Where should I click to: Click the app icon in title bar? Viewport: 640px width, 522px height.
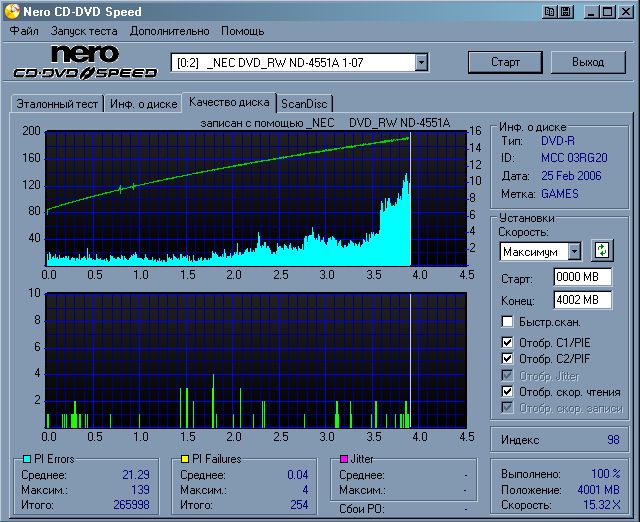[11, 12]
